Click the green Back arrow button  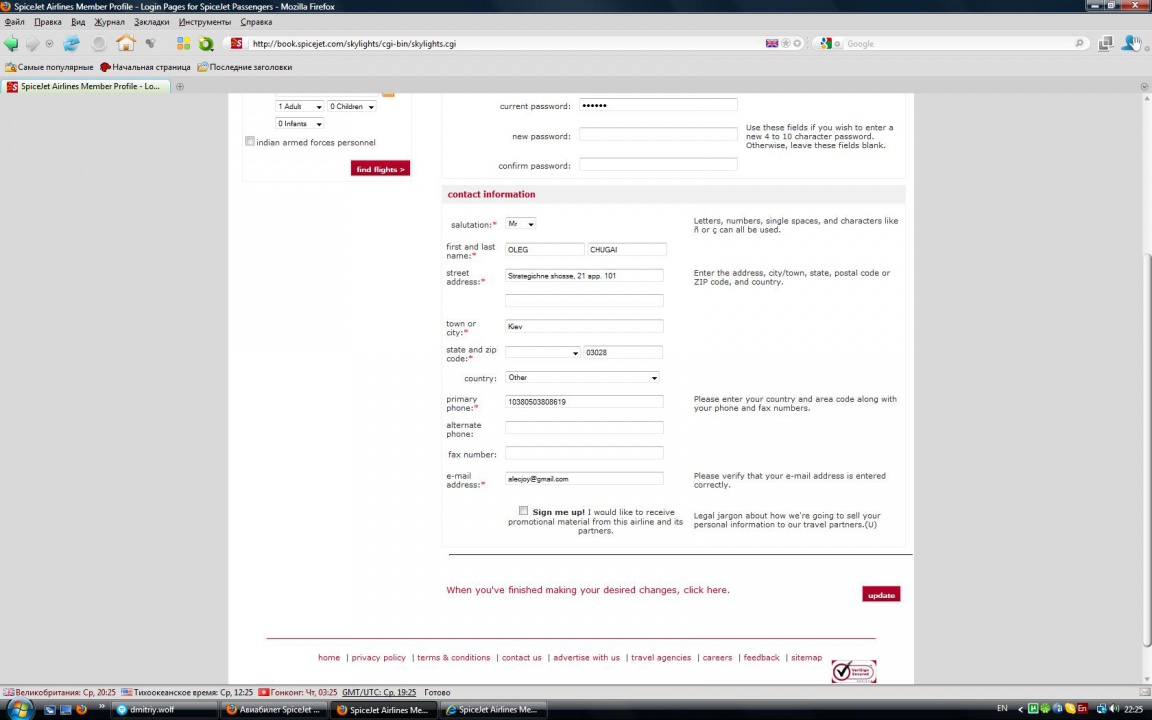pyautogui.click(x=11, y=43)
